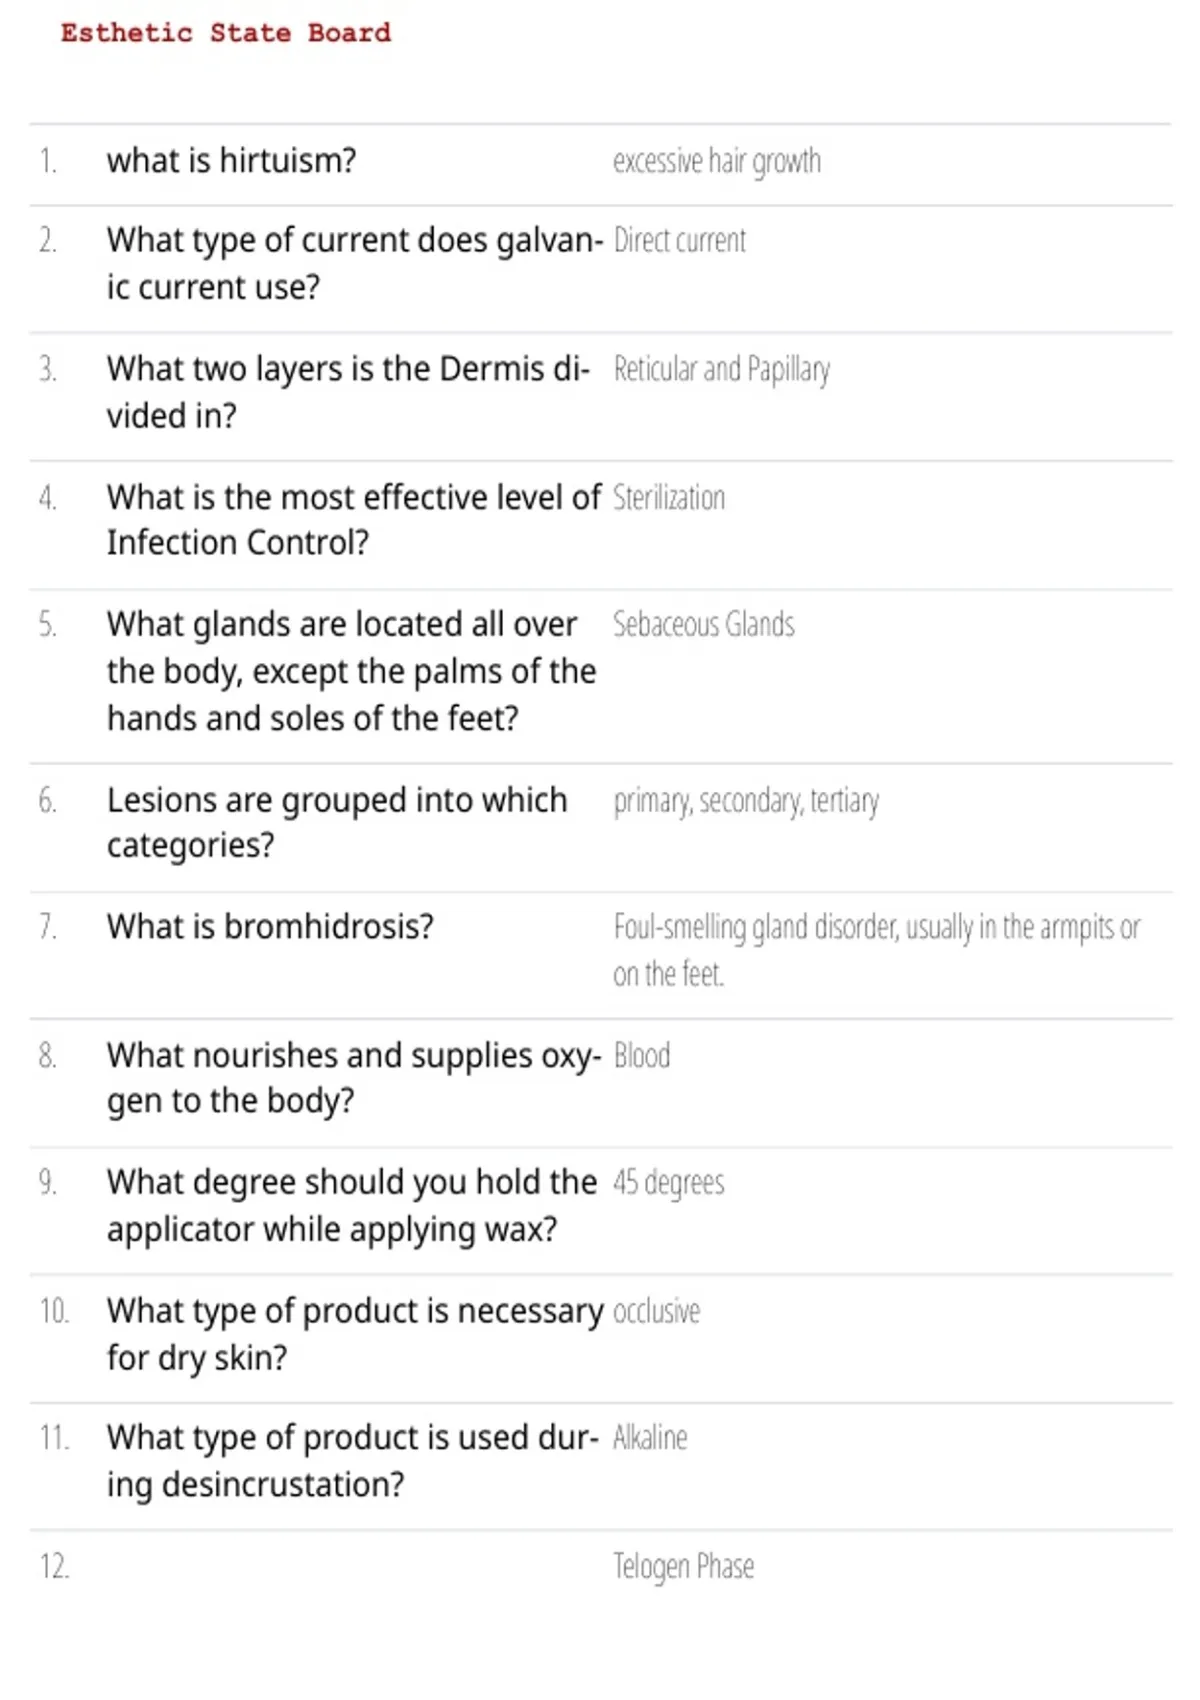Click the 'Reticular and Papillary' answer
1200x1700 pixels.
(722, 370)
